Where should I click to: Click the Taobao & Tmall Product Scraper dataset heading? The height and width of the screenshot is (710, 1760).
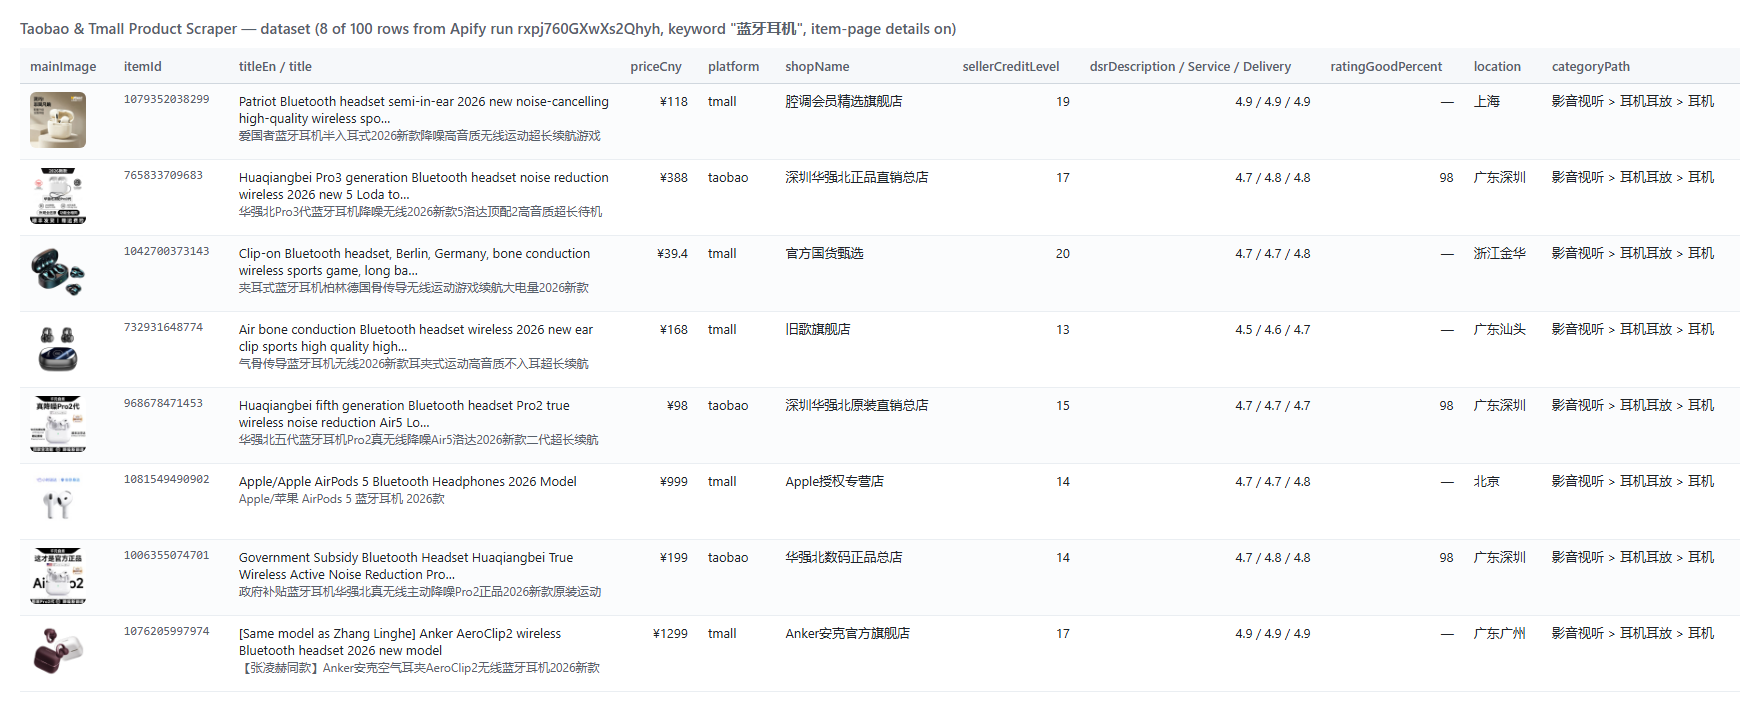pos(488,29)
